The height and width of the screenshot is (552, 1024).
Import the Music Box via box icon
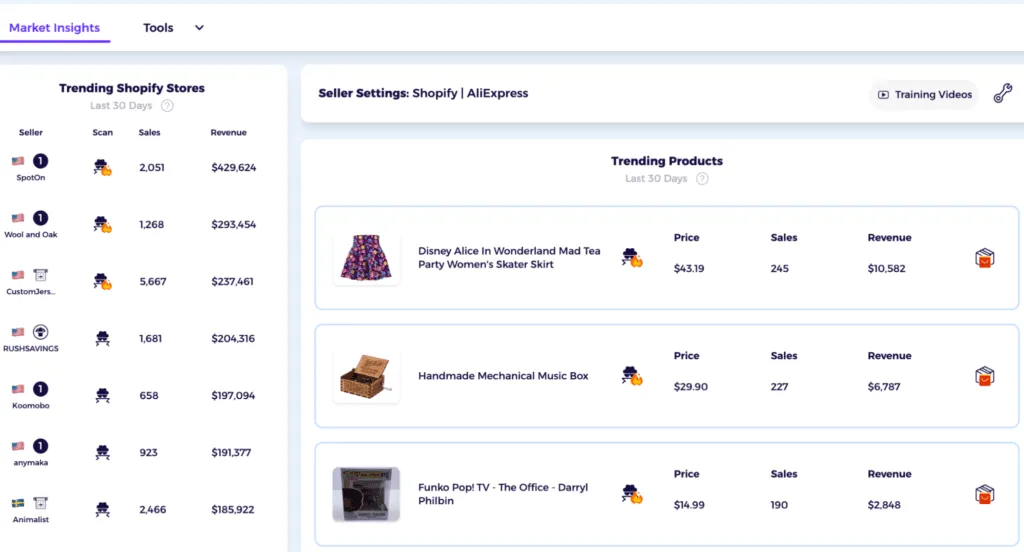click(x=985, y=376)
